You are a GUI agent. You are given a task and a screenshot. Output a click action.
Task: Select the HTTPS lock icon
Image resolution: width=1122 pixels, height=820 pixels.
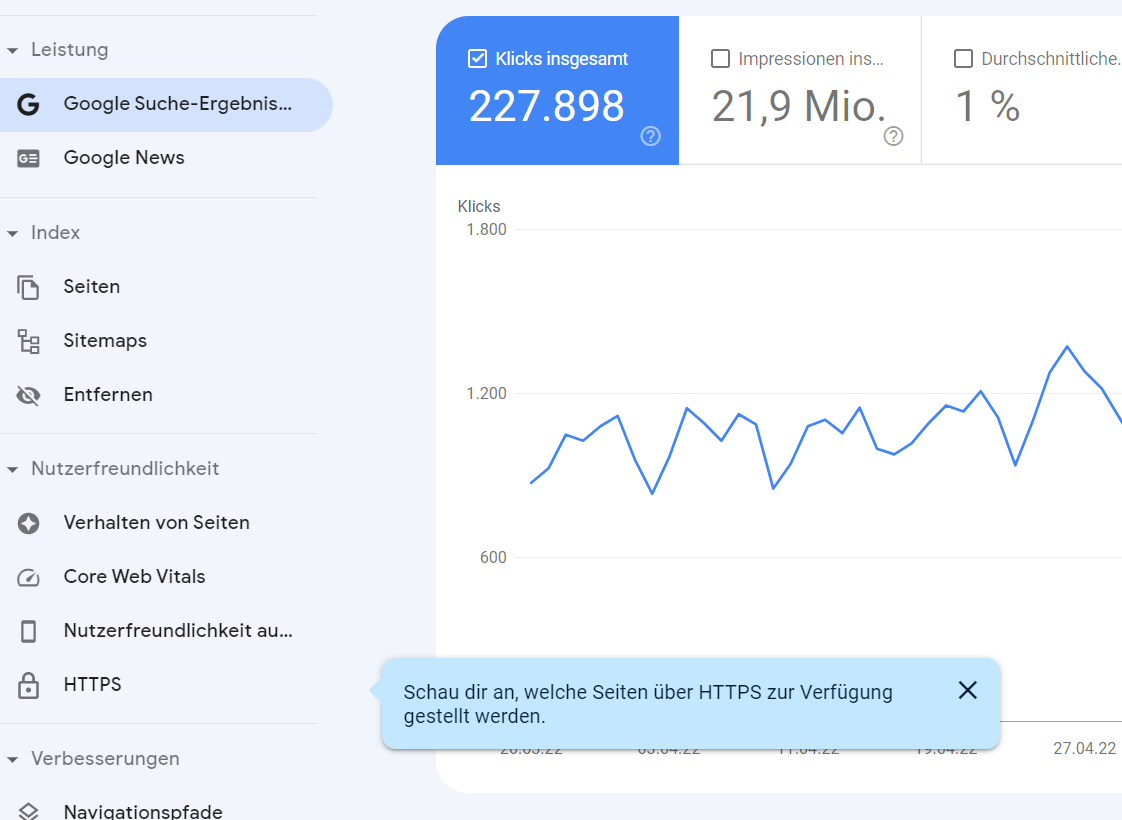tap(28, 684)
